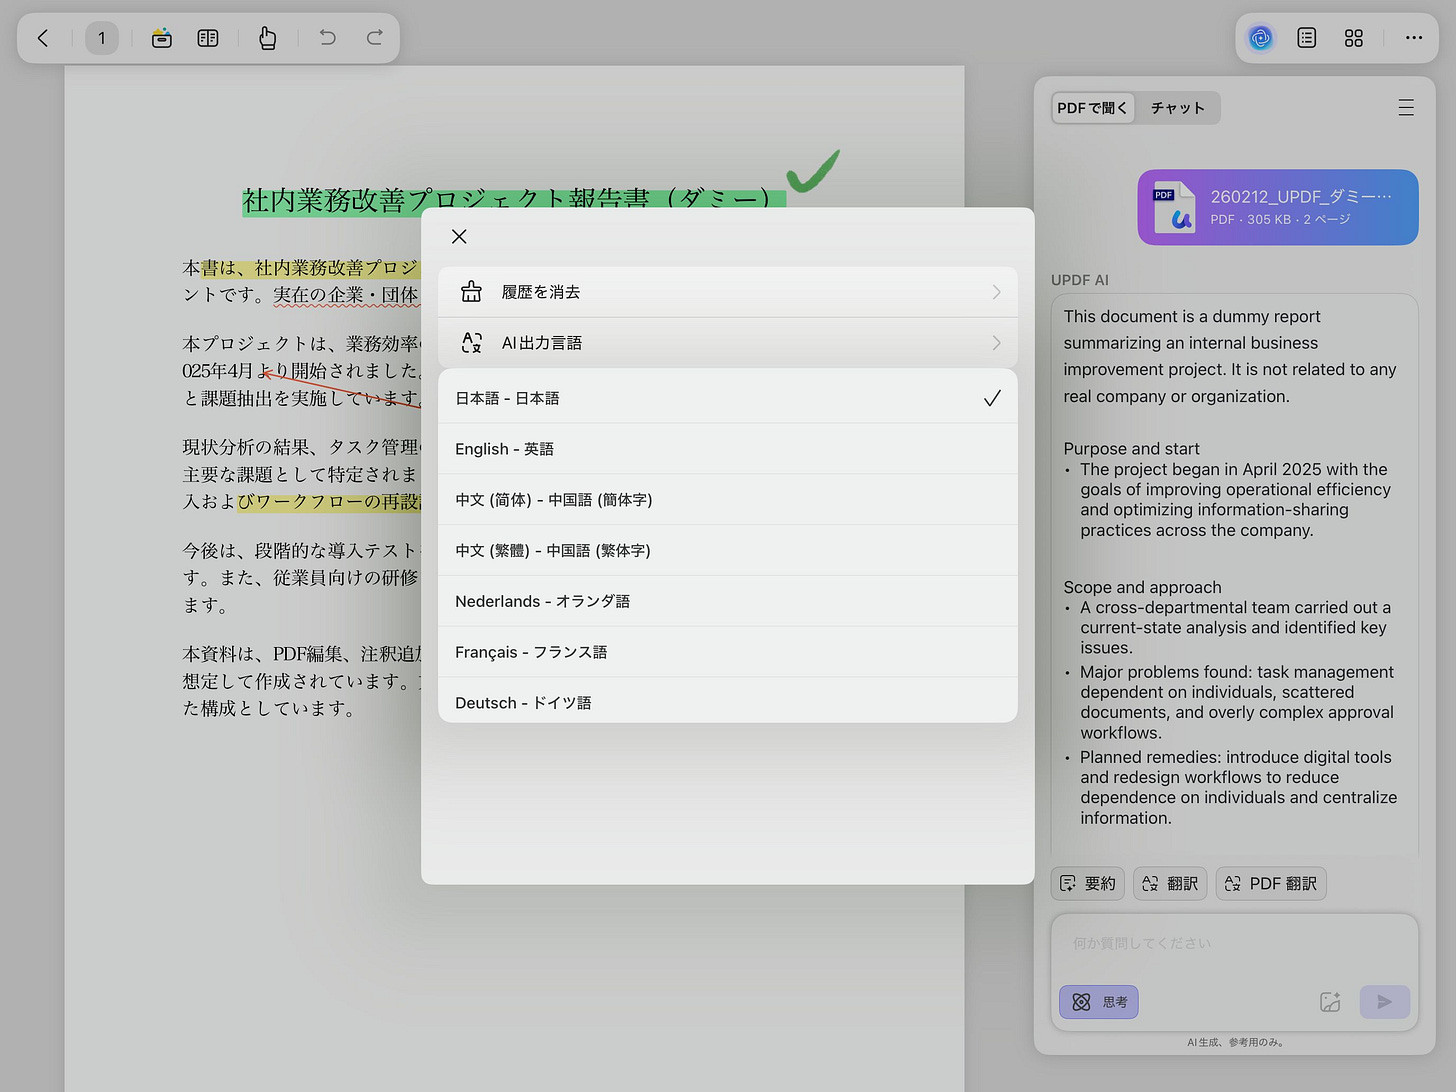This screenshot has width=1456, height=1092.
Task: Click the 要約 summary button
Action: [x=1087, y=883]
